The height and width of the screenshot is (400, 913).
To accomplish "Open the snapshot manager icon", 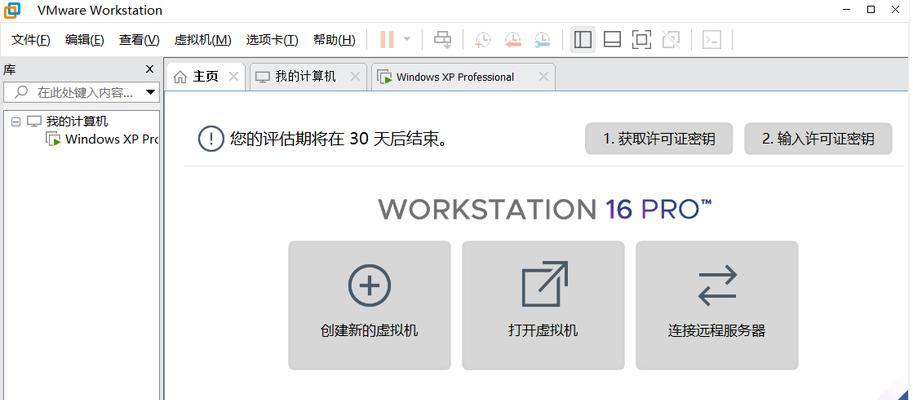I will tap(542, 40).
